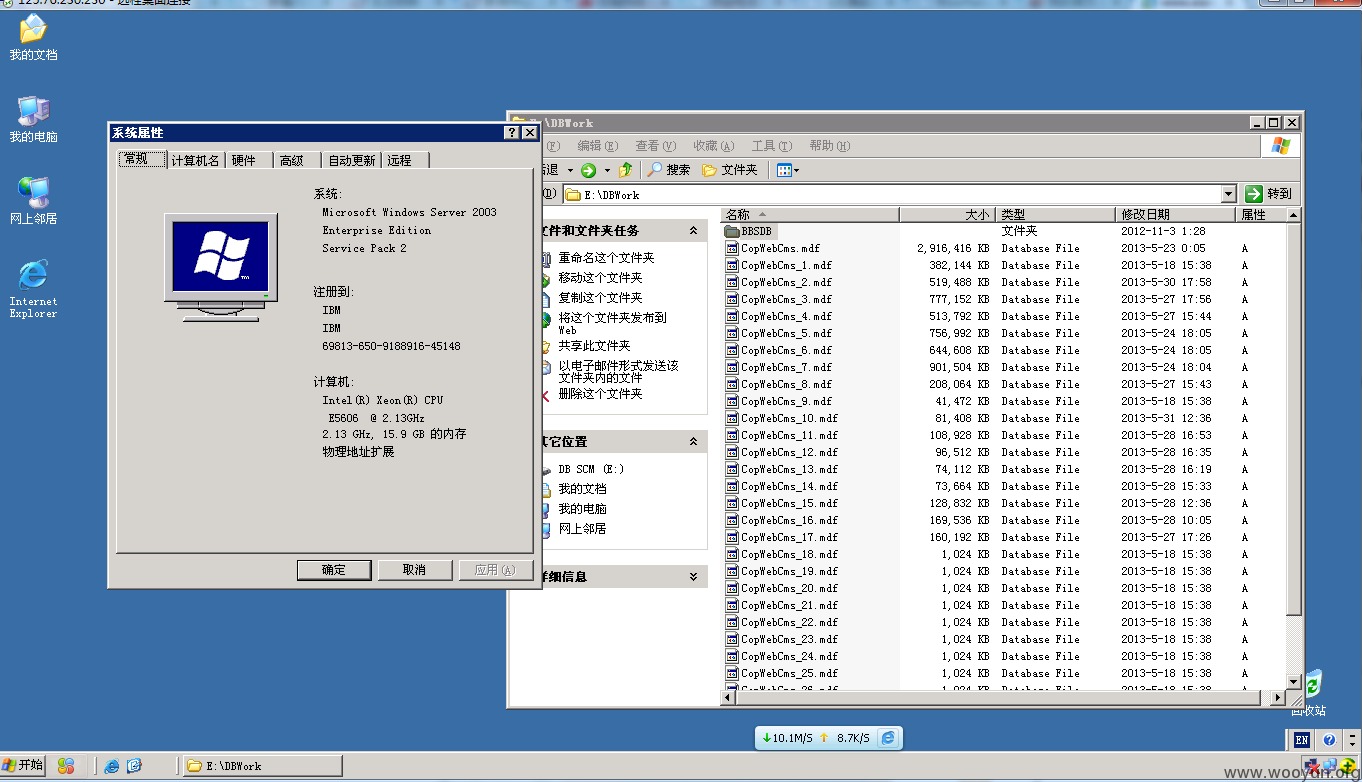Open the 工具(T) menu
This screenshot has width=1362, height=782.
tap(772, 146)
